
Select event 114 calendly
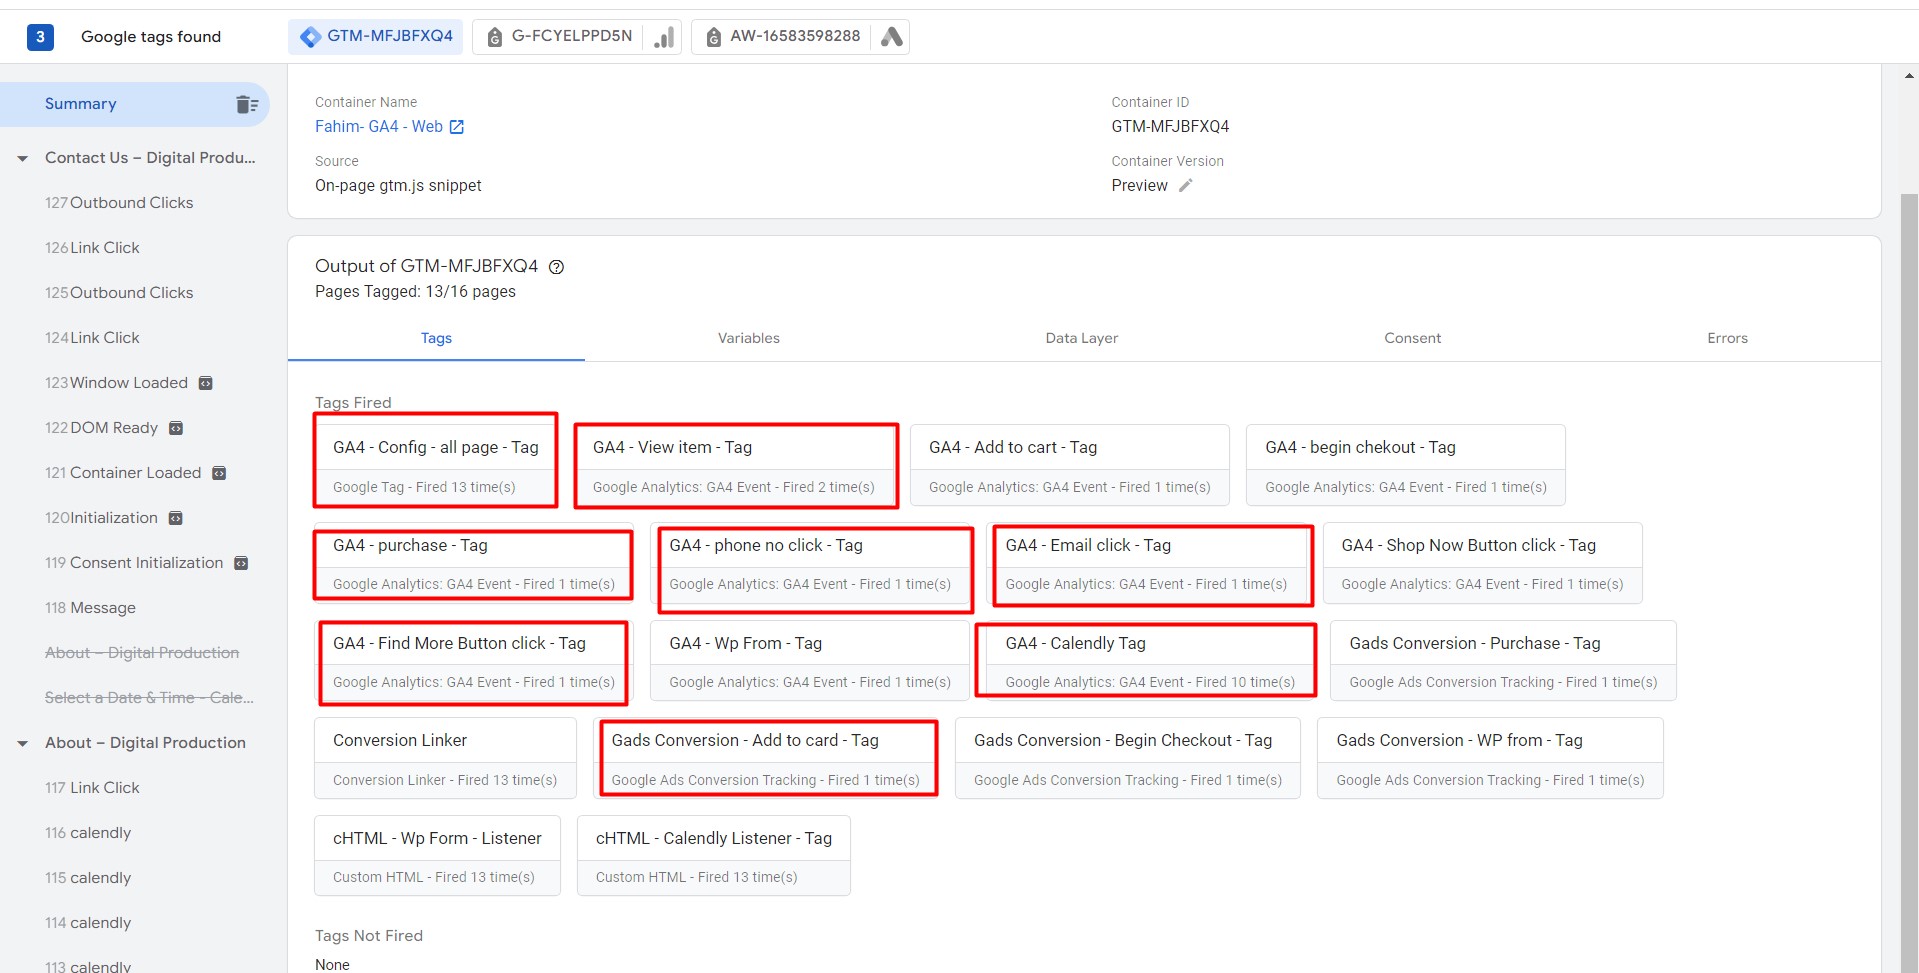[88, 923]
